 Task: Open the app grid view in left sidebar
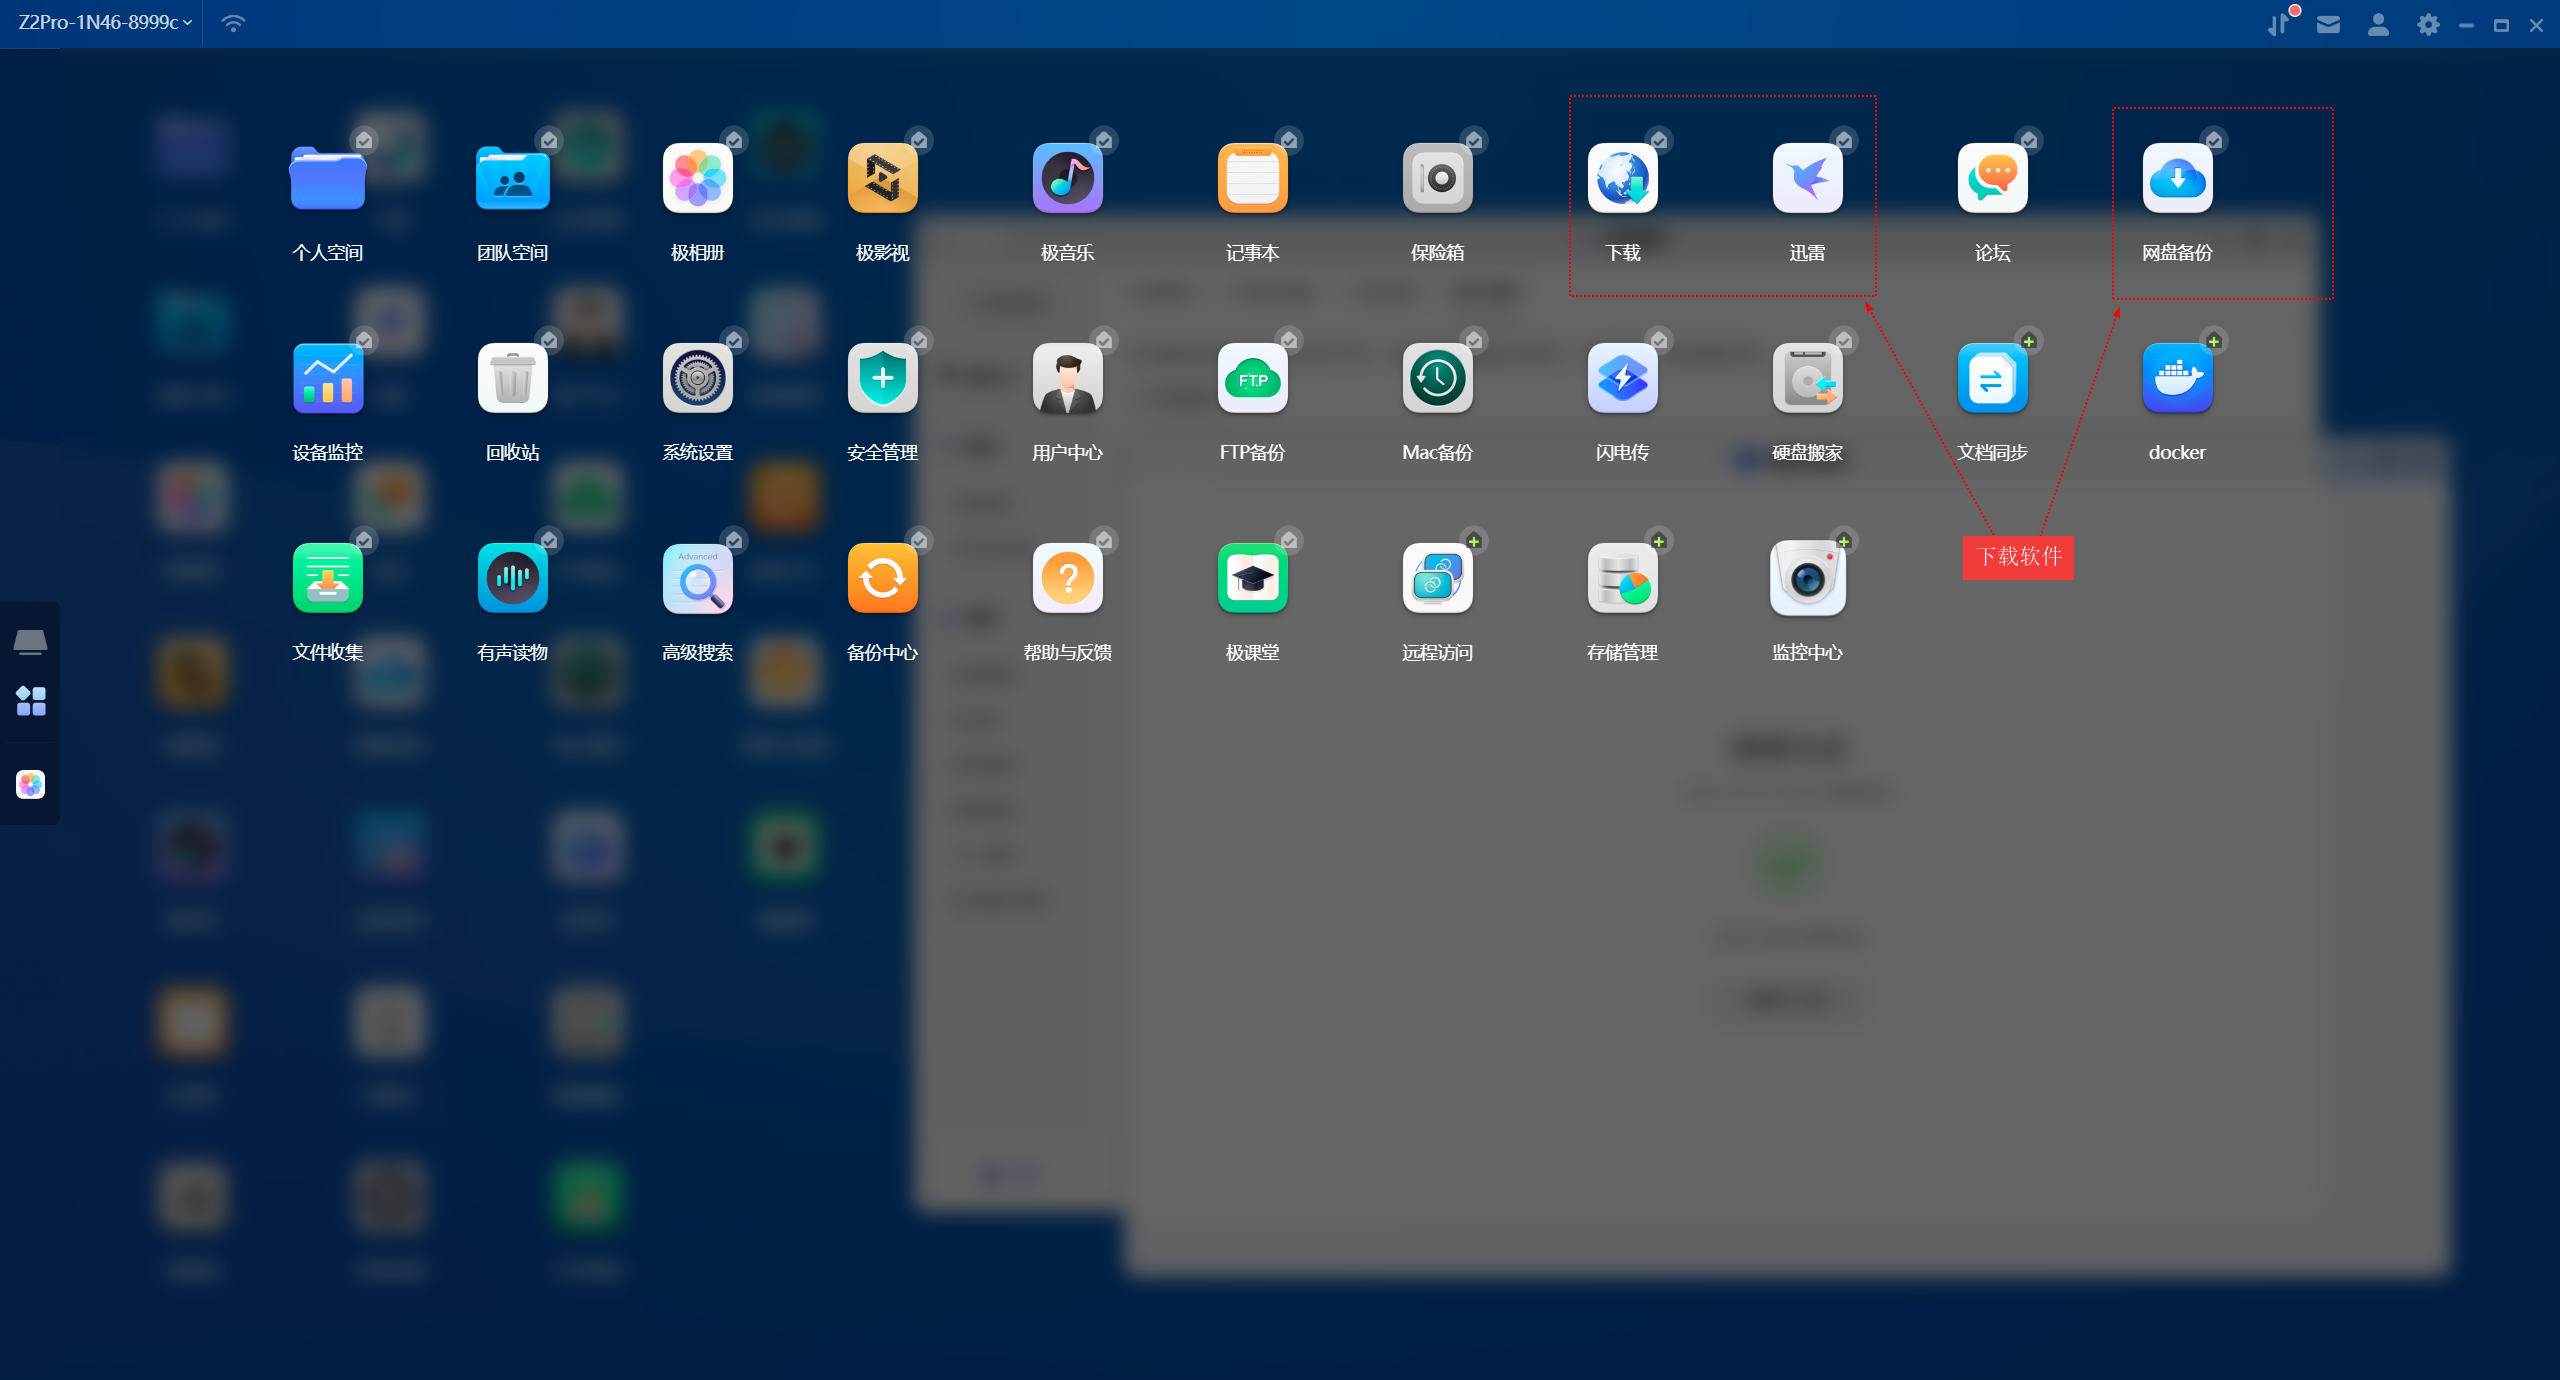pos(31,701)
